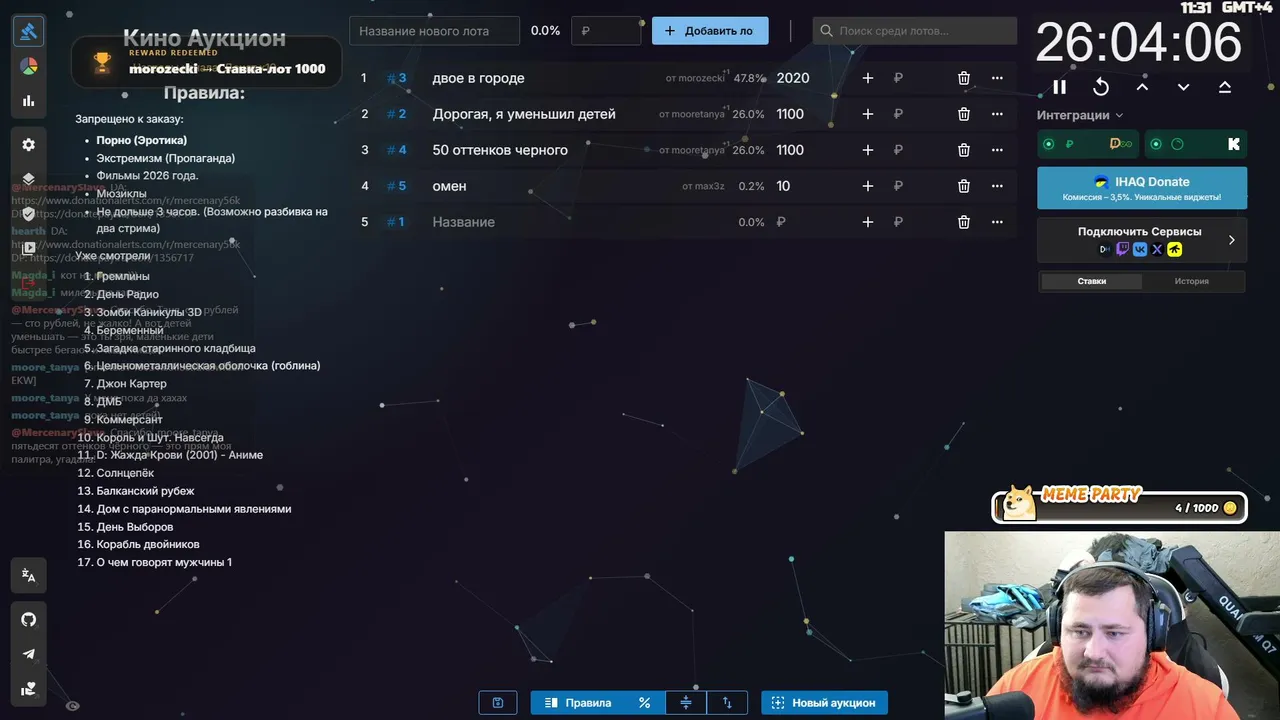Open the auction gavel page in sidebar

28,31
